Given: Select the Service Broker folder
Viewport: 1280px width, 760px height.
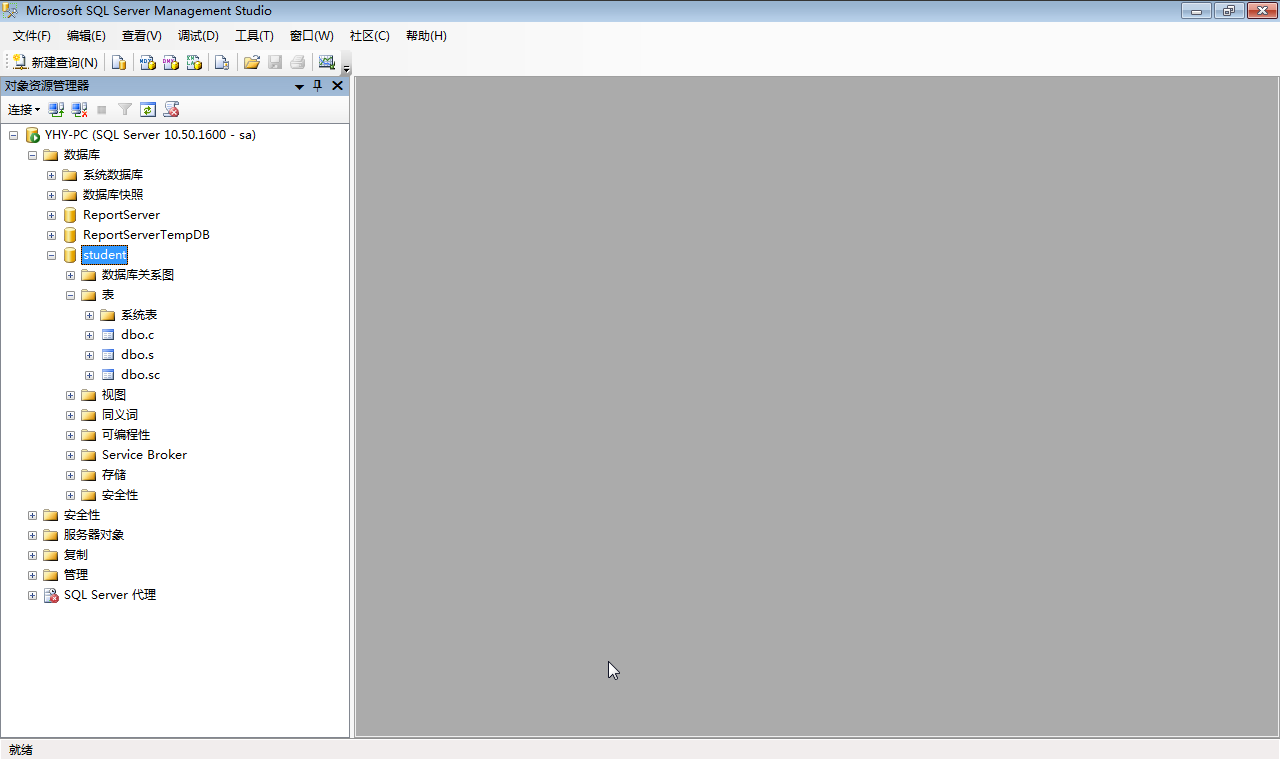Looking at the screenshot, I should click(x=144, y=455).
